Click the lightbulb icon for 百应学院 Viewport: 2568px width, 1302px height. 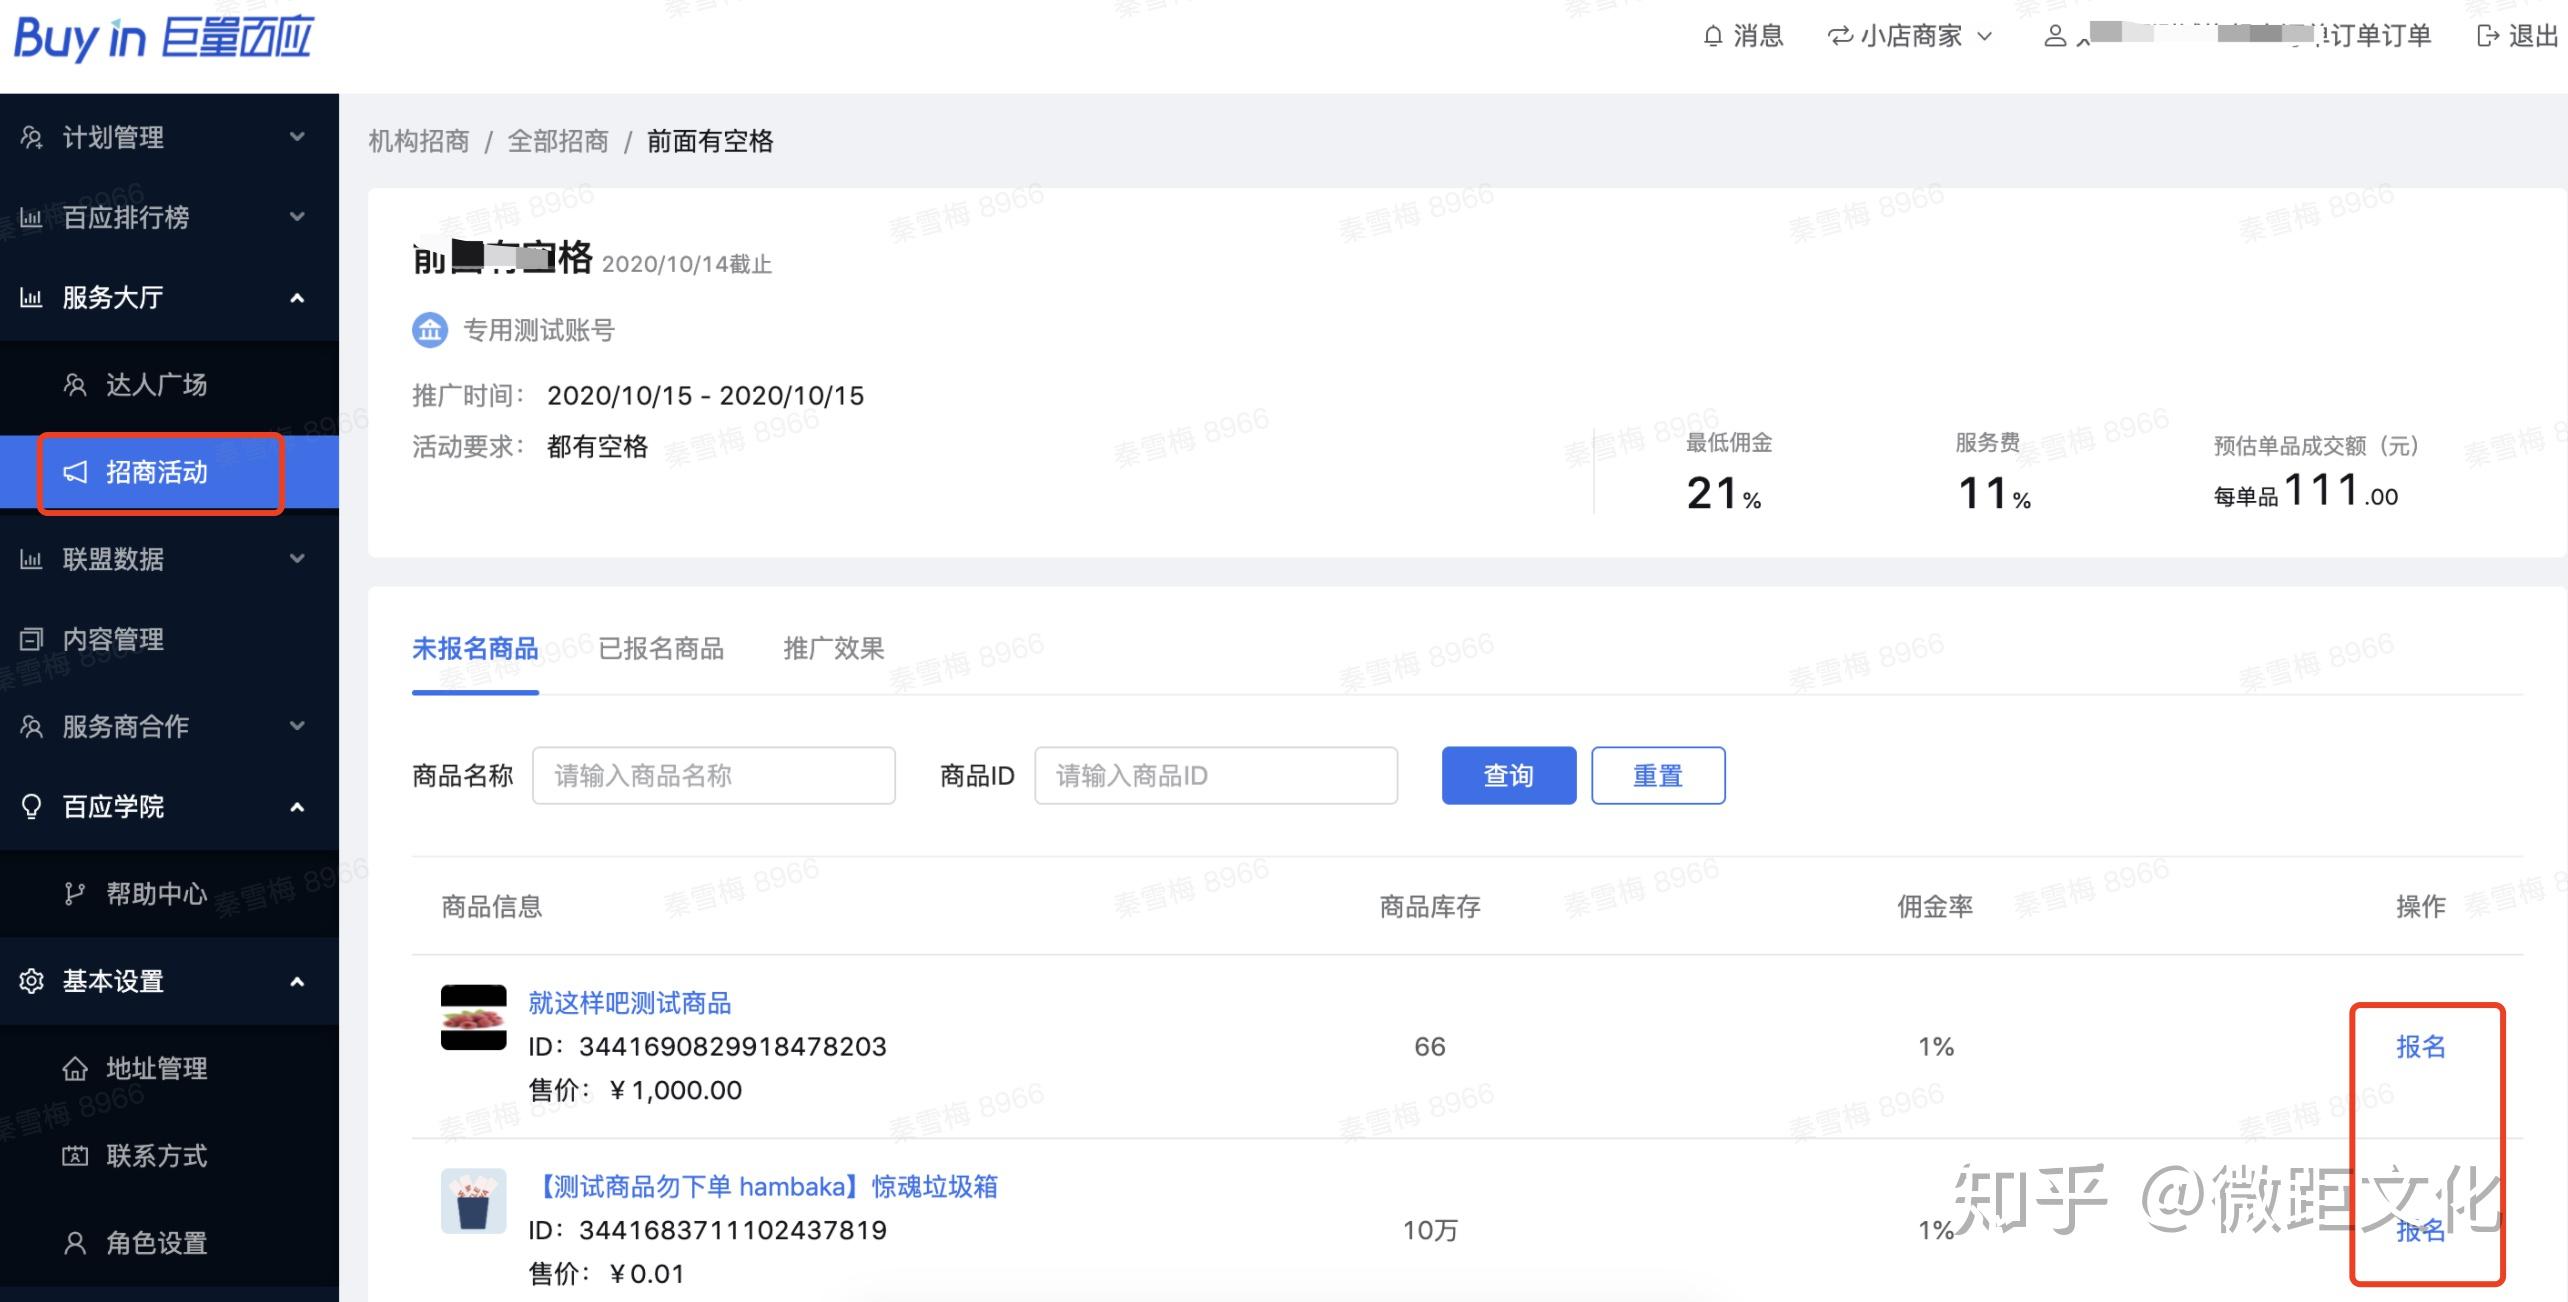(32, 807)
